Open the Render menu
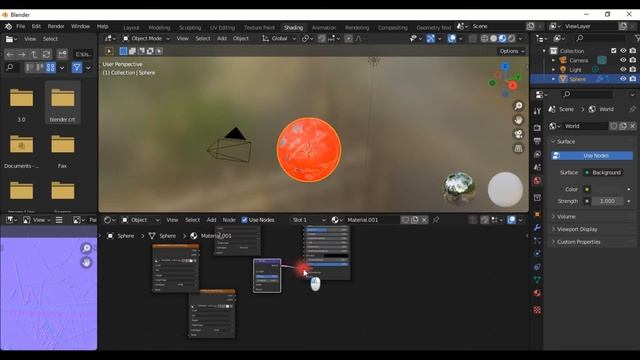 pyautogui.click(x=56, y=27)
